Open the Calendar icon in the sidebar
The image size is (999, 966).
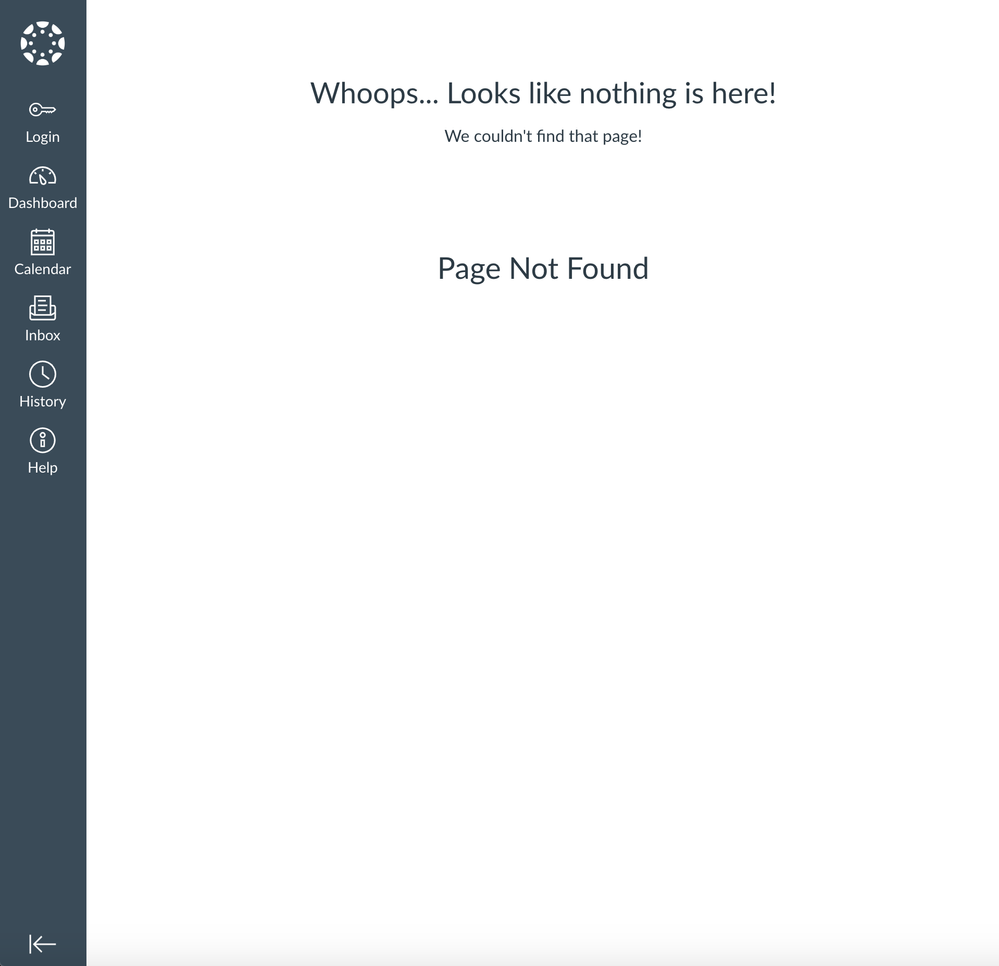point(42,242)
